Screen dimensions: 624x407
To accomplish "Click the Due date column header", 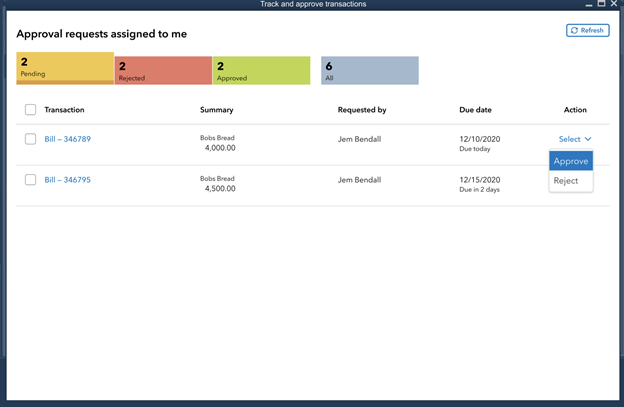I will 475,110.
